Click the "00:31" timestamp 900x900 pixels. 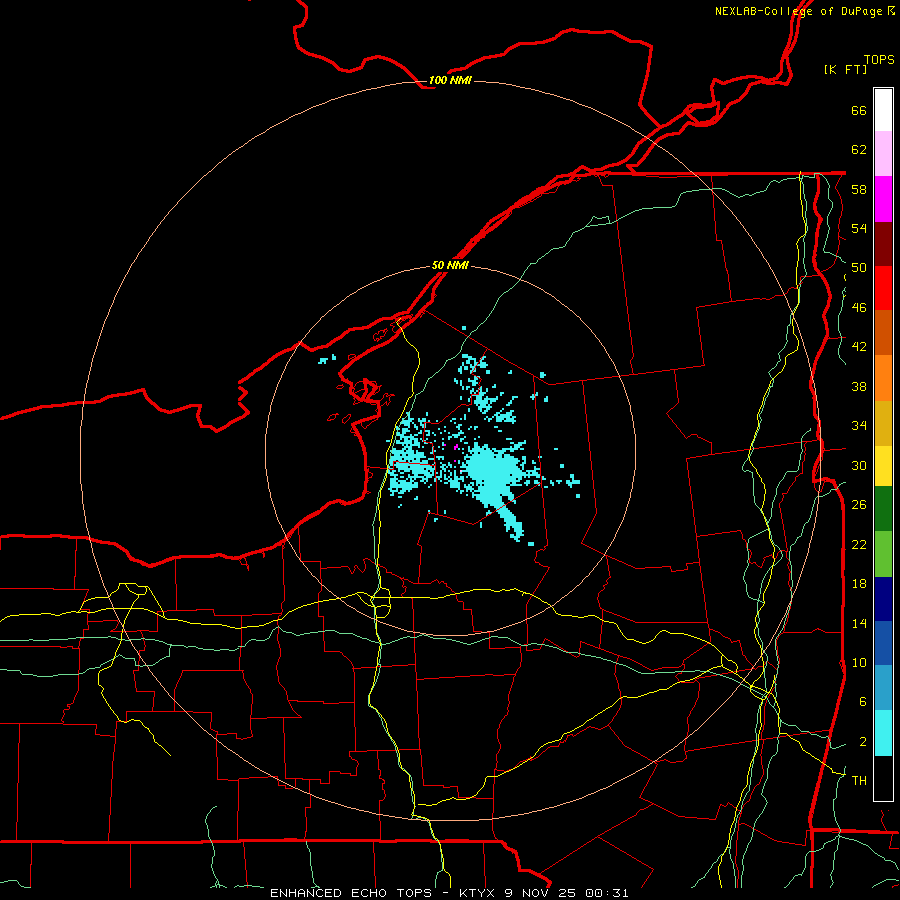pyautogui.click(x=607, y=893)
